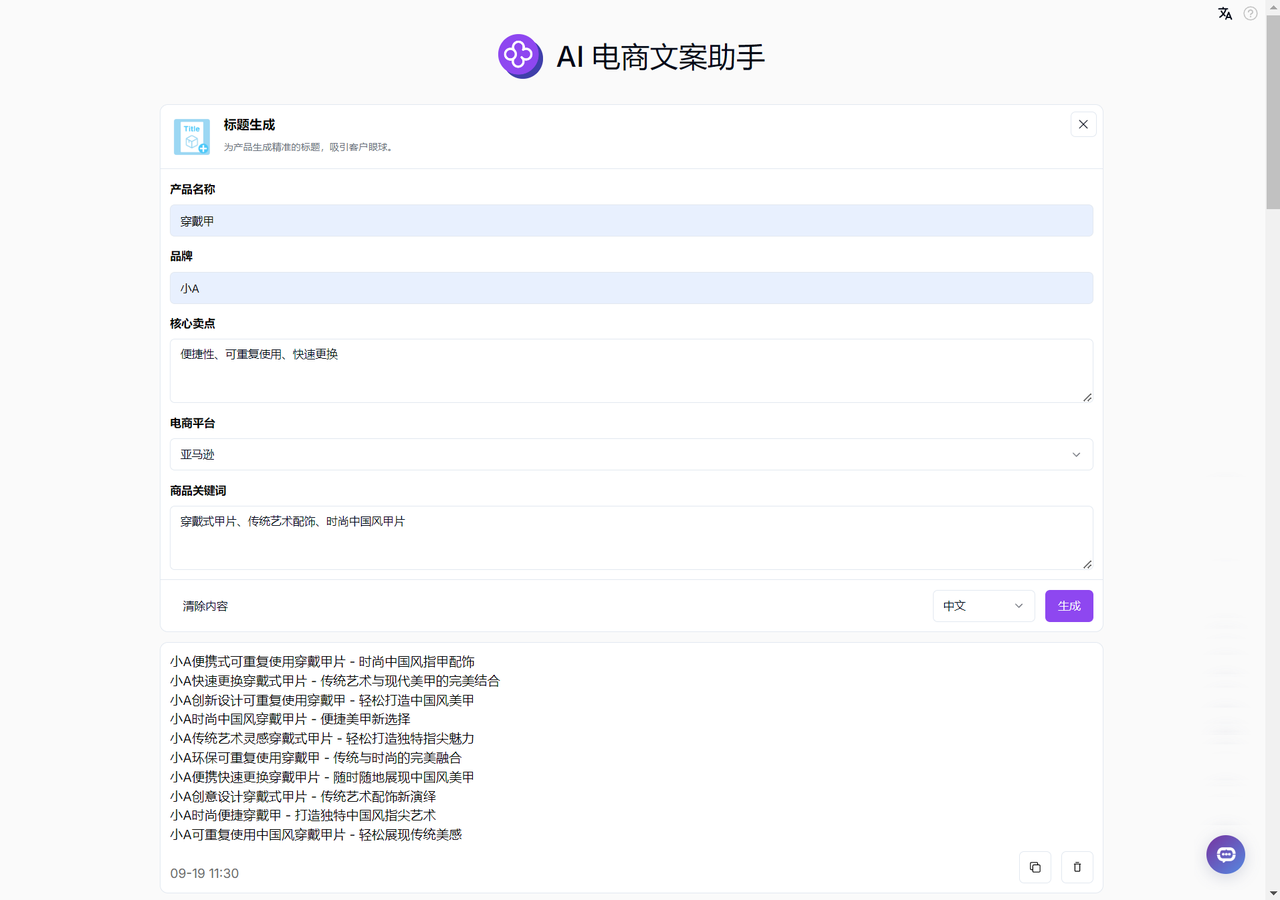
Task: Click the 电商平台 label
Action: click(x=192, y=423)
